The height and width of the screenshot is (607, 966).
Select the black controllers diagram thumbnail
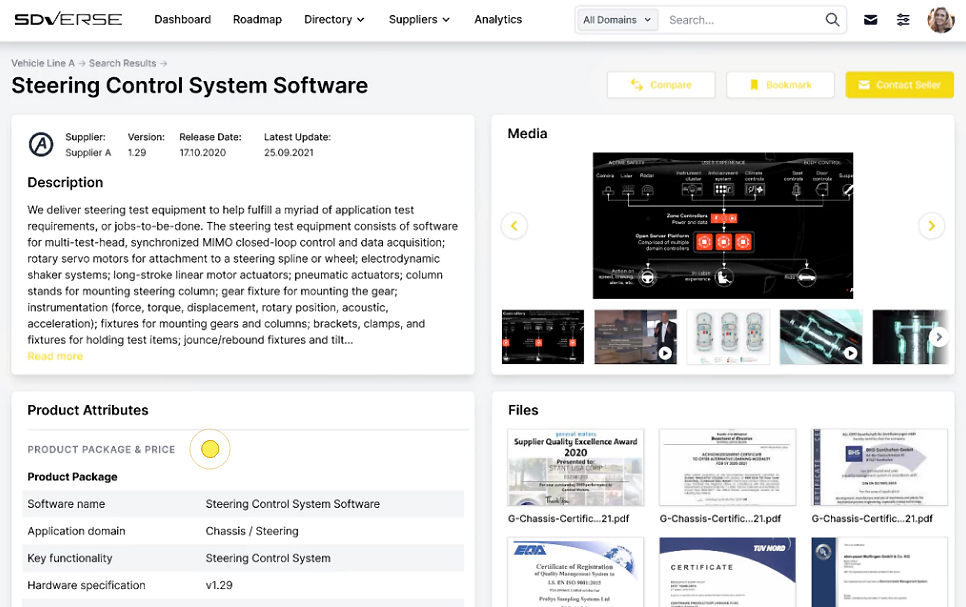point(543,336)
